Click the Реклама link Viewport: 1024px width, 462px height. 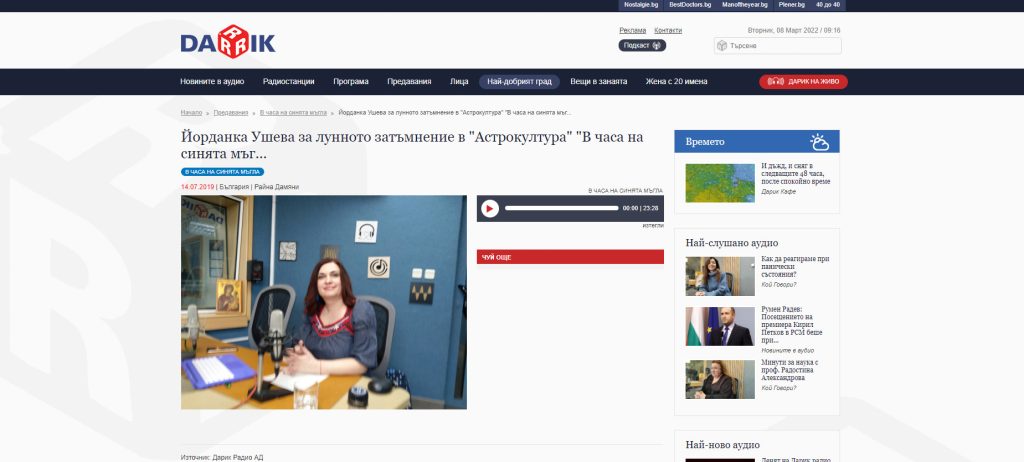tap(632, 30)
